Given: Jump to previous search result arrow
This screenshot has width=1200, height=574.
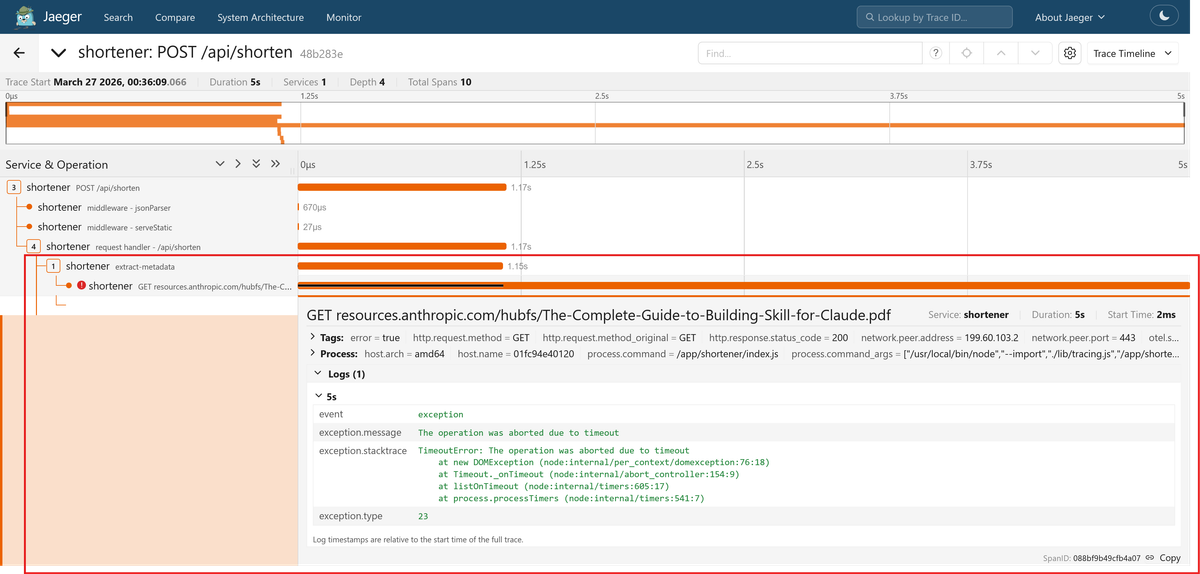Looking at the screenshot, I should (x=1000, y=53).
